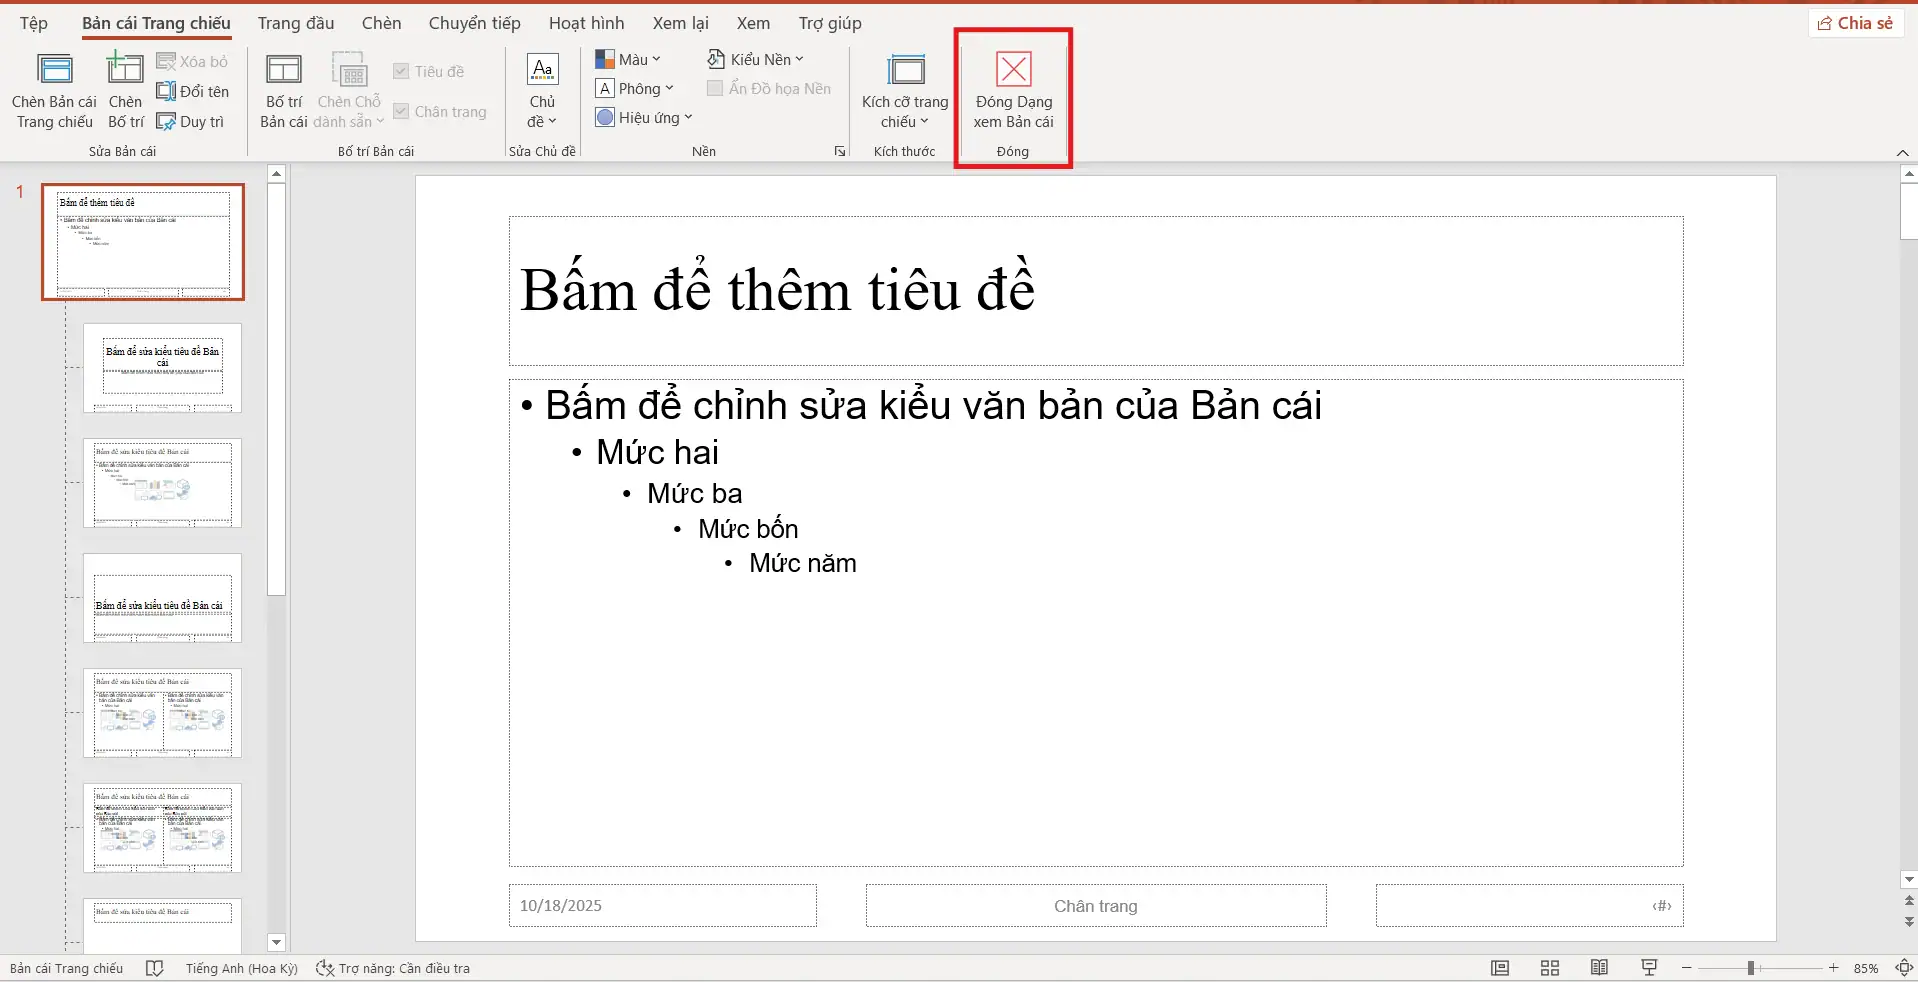Open the Màu dropdown
The image size is (1918, 982).
pos(629,59)
